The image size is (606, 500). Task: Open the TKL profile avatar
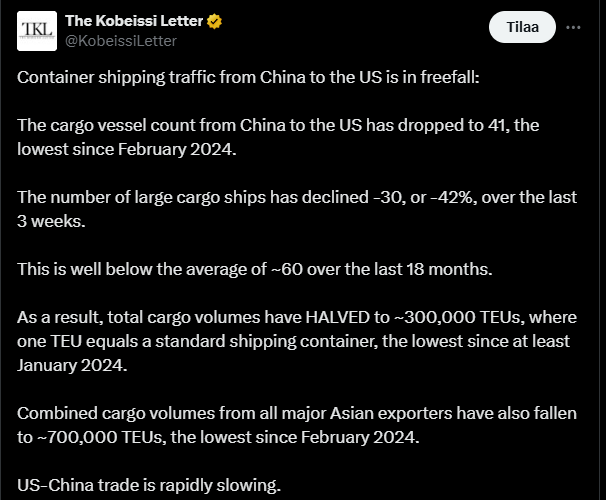[37, 30]
